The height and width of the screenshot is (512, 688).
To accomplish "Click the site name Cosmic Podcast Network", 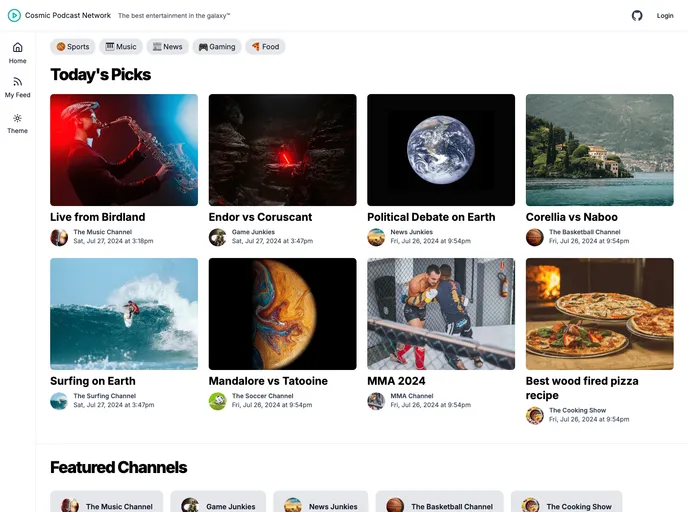I will click(68, 15).
